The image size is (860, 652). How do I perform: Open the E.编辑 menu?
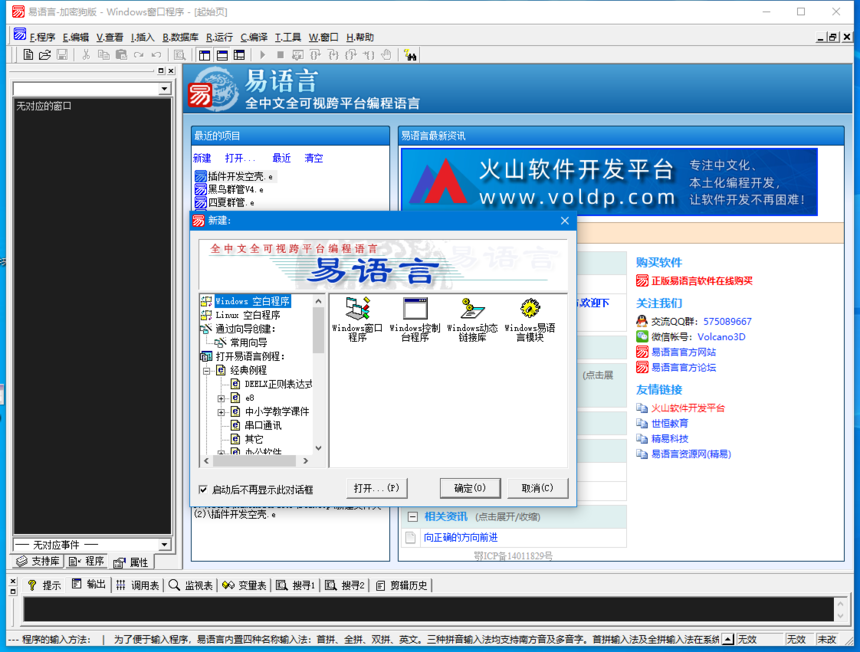(76, 37)
